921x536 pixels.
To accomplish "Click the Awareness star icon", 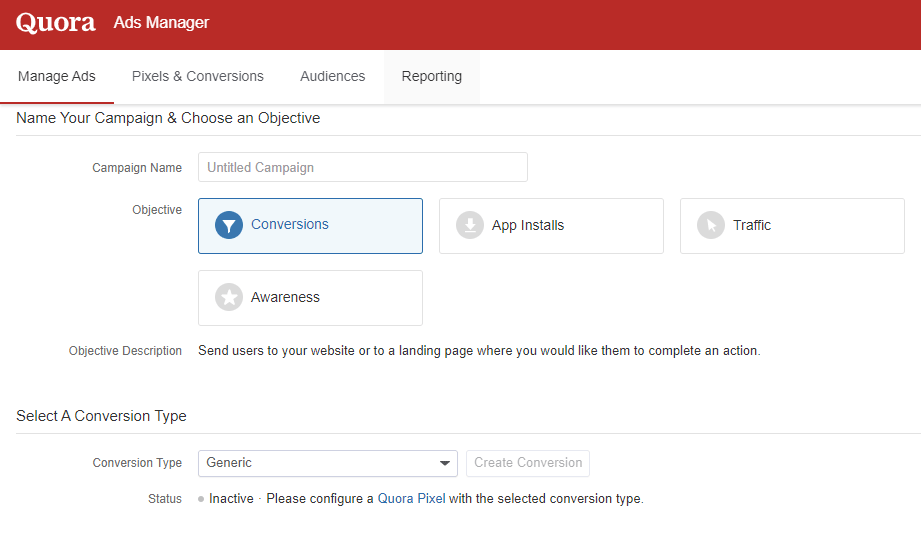I will pyautogui.click(x=229, y=297).
